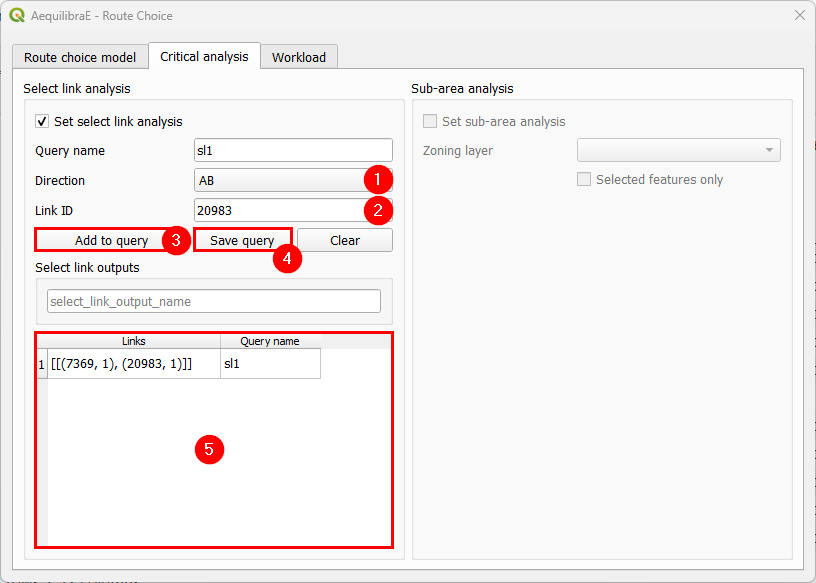Select row 1 header in the query table
This screenshot has width=816, height=583.
coord(41,364)
